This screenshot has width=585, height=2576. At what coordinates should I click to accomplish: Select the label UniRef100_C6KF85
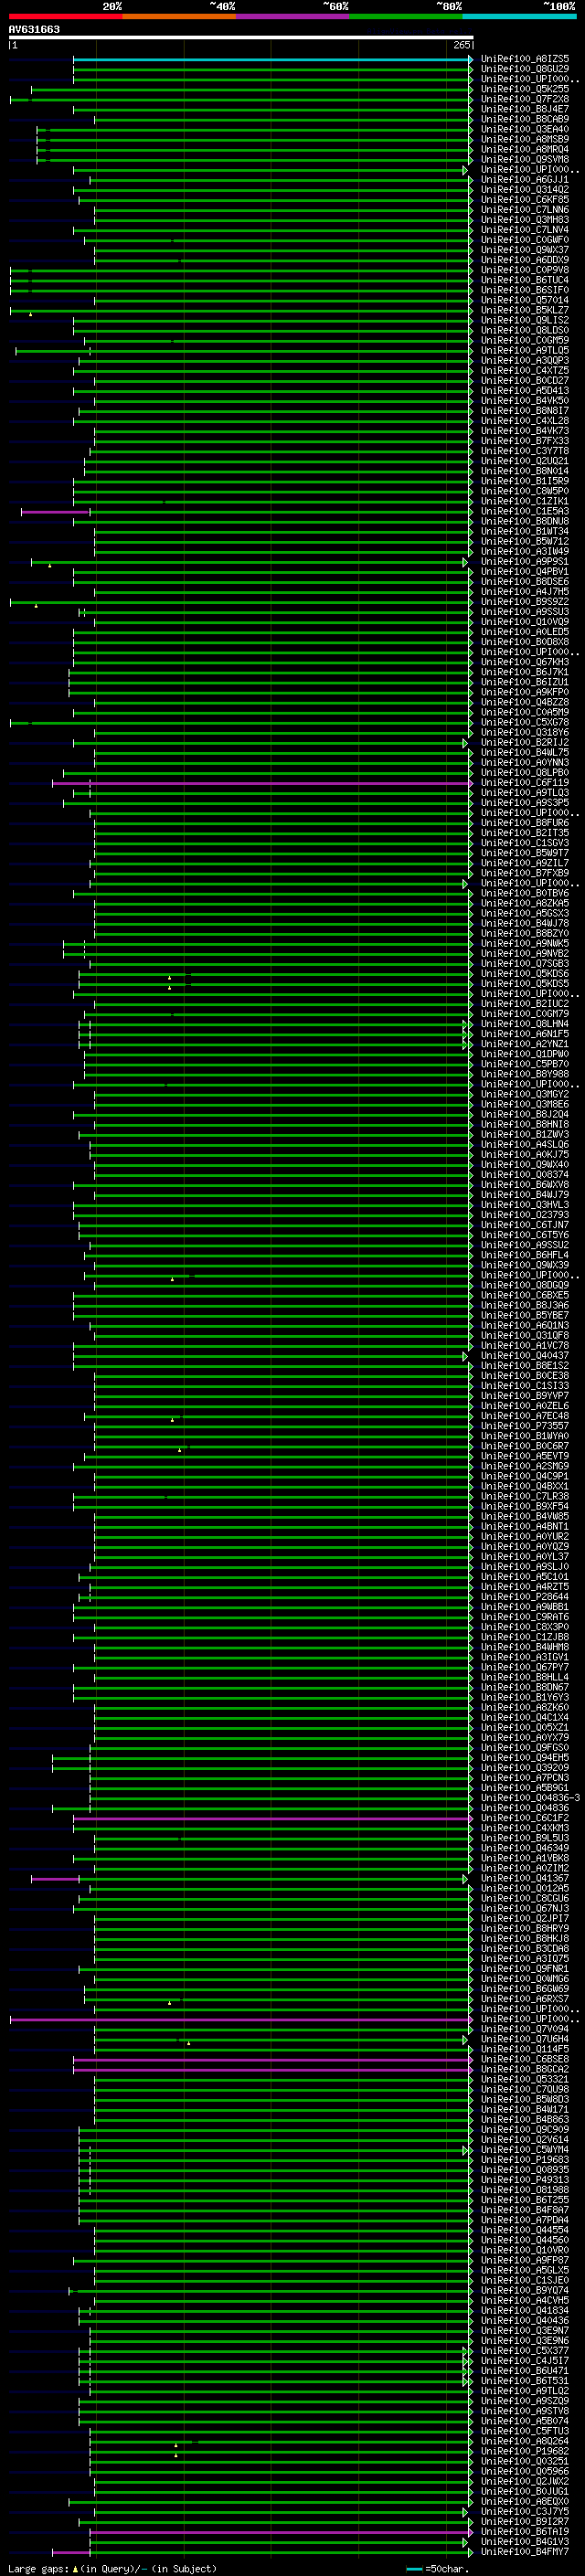[x=525, y=200]
